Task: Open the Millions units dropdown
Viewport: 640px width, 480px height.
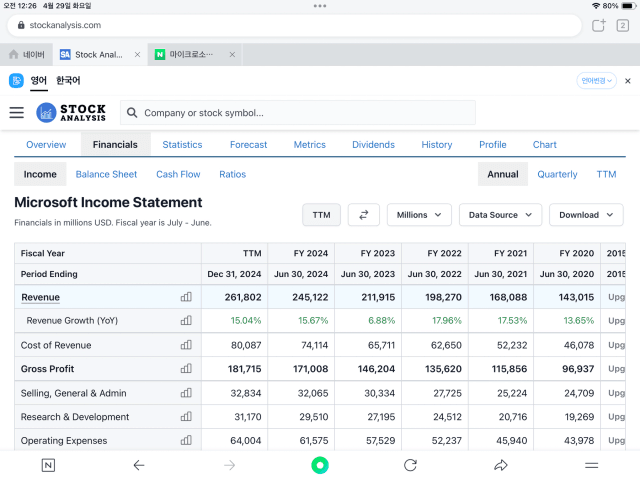Action: point(419,215)
